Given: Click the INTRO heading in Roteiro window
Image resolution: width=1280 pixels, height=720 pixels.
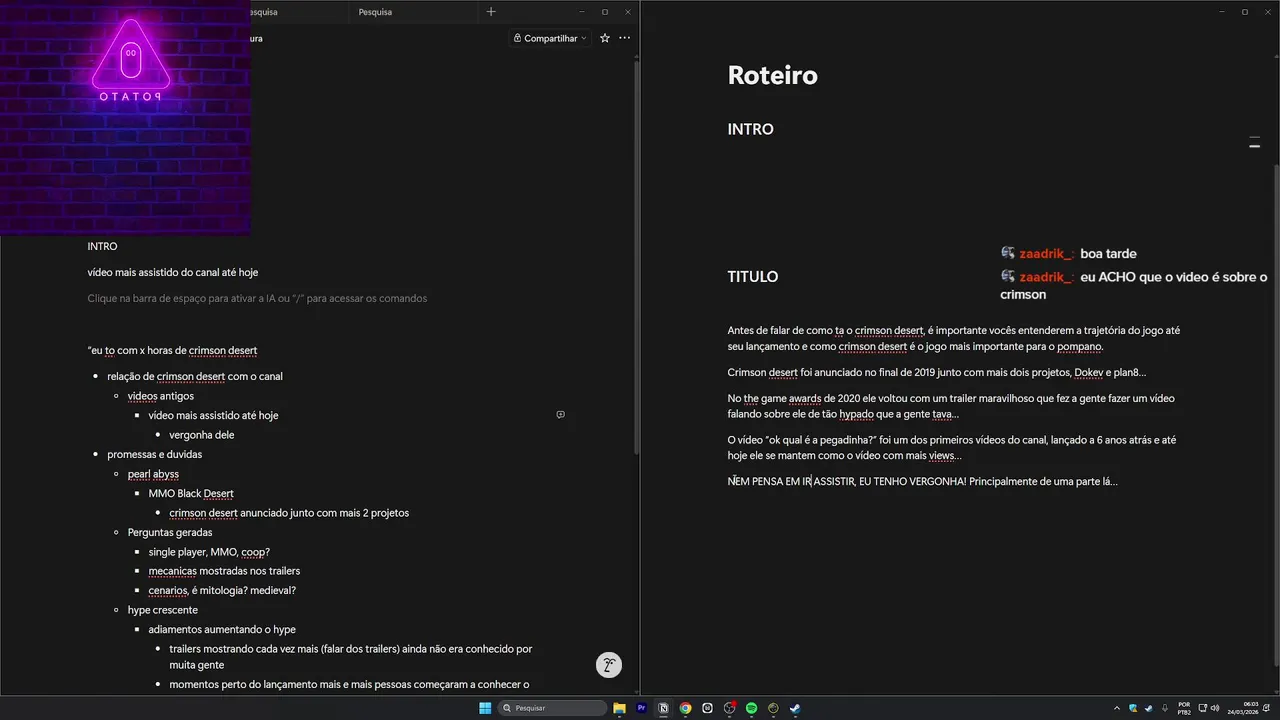Looking at the screenshot, I should click(x=750, y=129).
